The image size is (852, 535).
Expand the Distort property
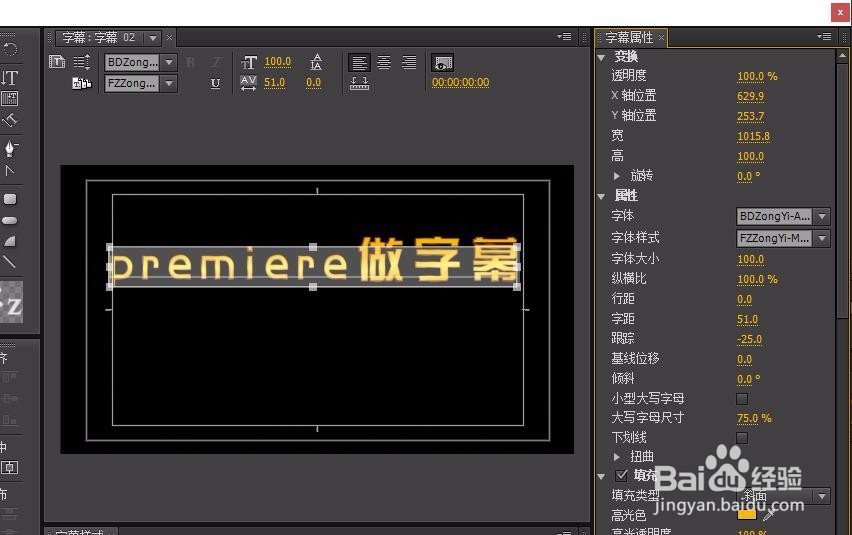617,457
